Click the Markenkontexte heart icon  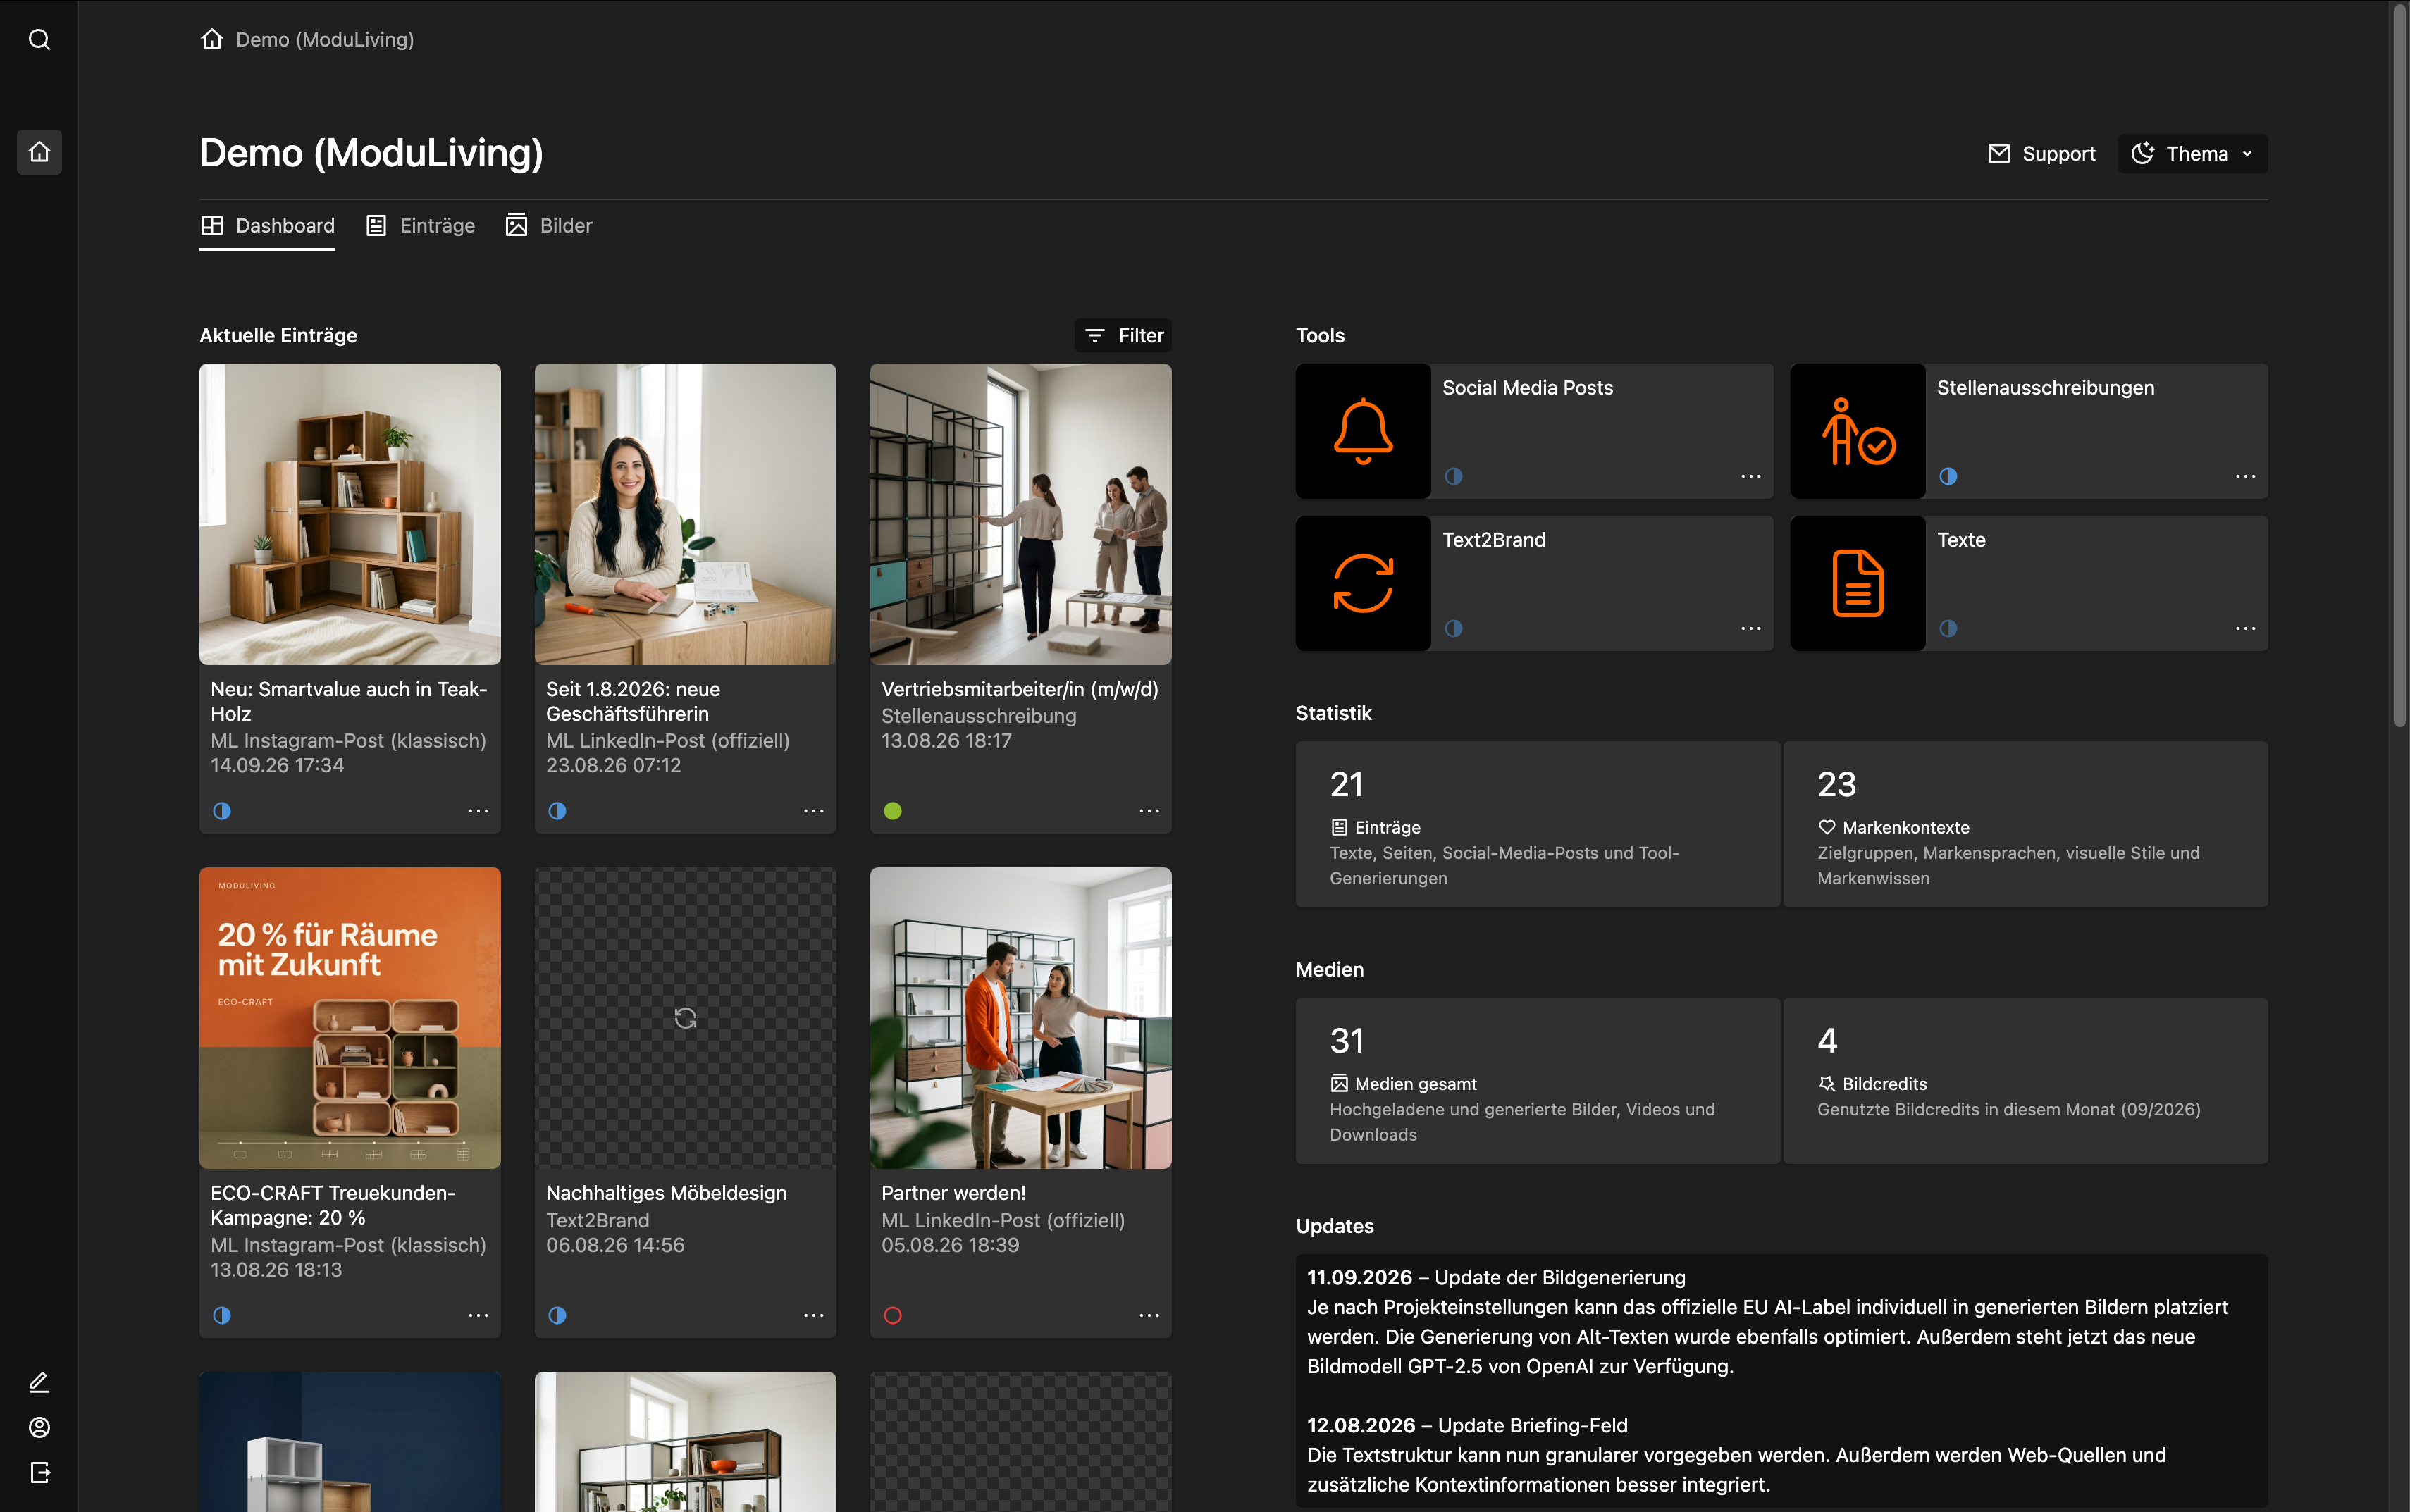pyautogui.click(x=1827, y=827)
